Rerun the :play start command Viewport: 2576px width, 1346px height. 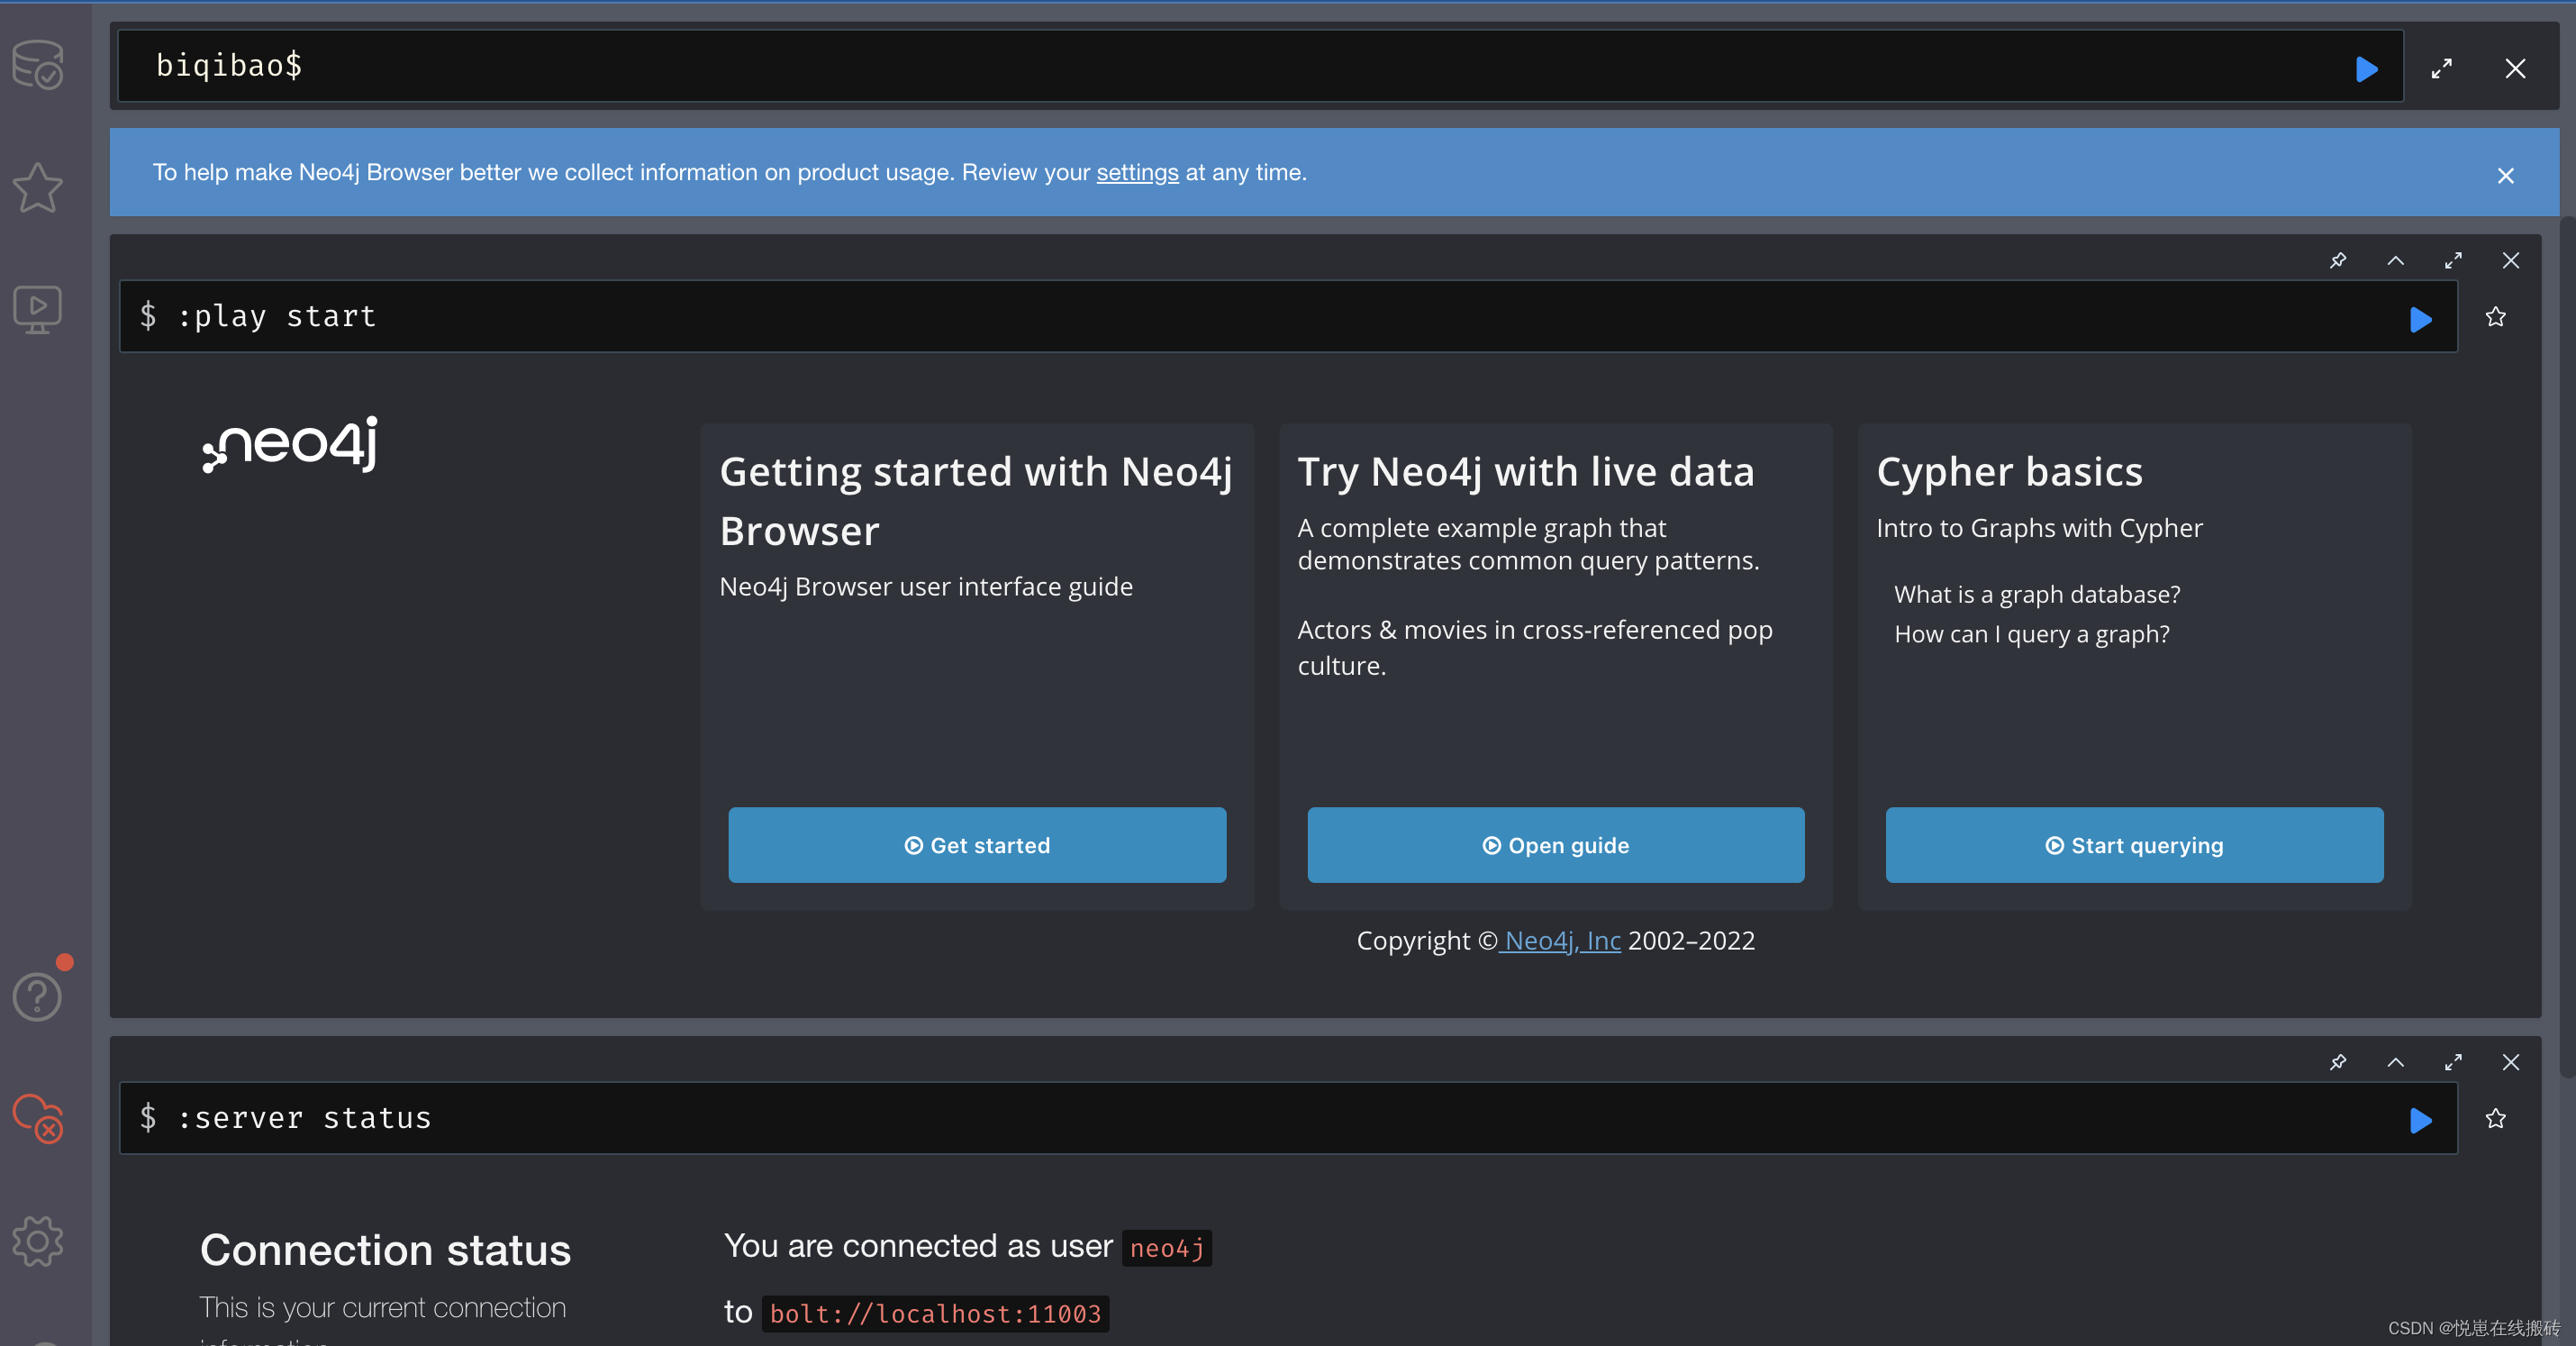pos(2420,319)
